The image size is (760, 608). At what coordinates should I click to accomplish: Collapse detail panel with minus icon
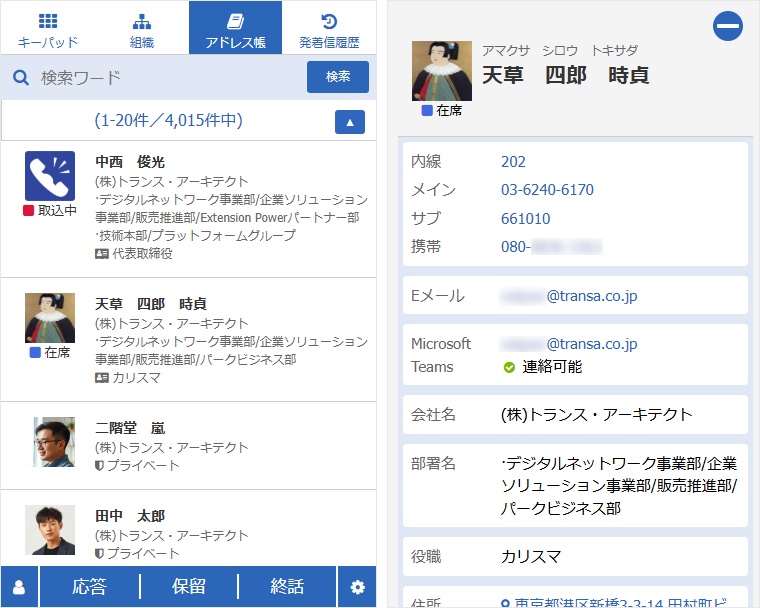[727, 26]
